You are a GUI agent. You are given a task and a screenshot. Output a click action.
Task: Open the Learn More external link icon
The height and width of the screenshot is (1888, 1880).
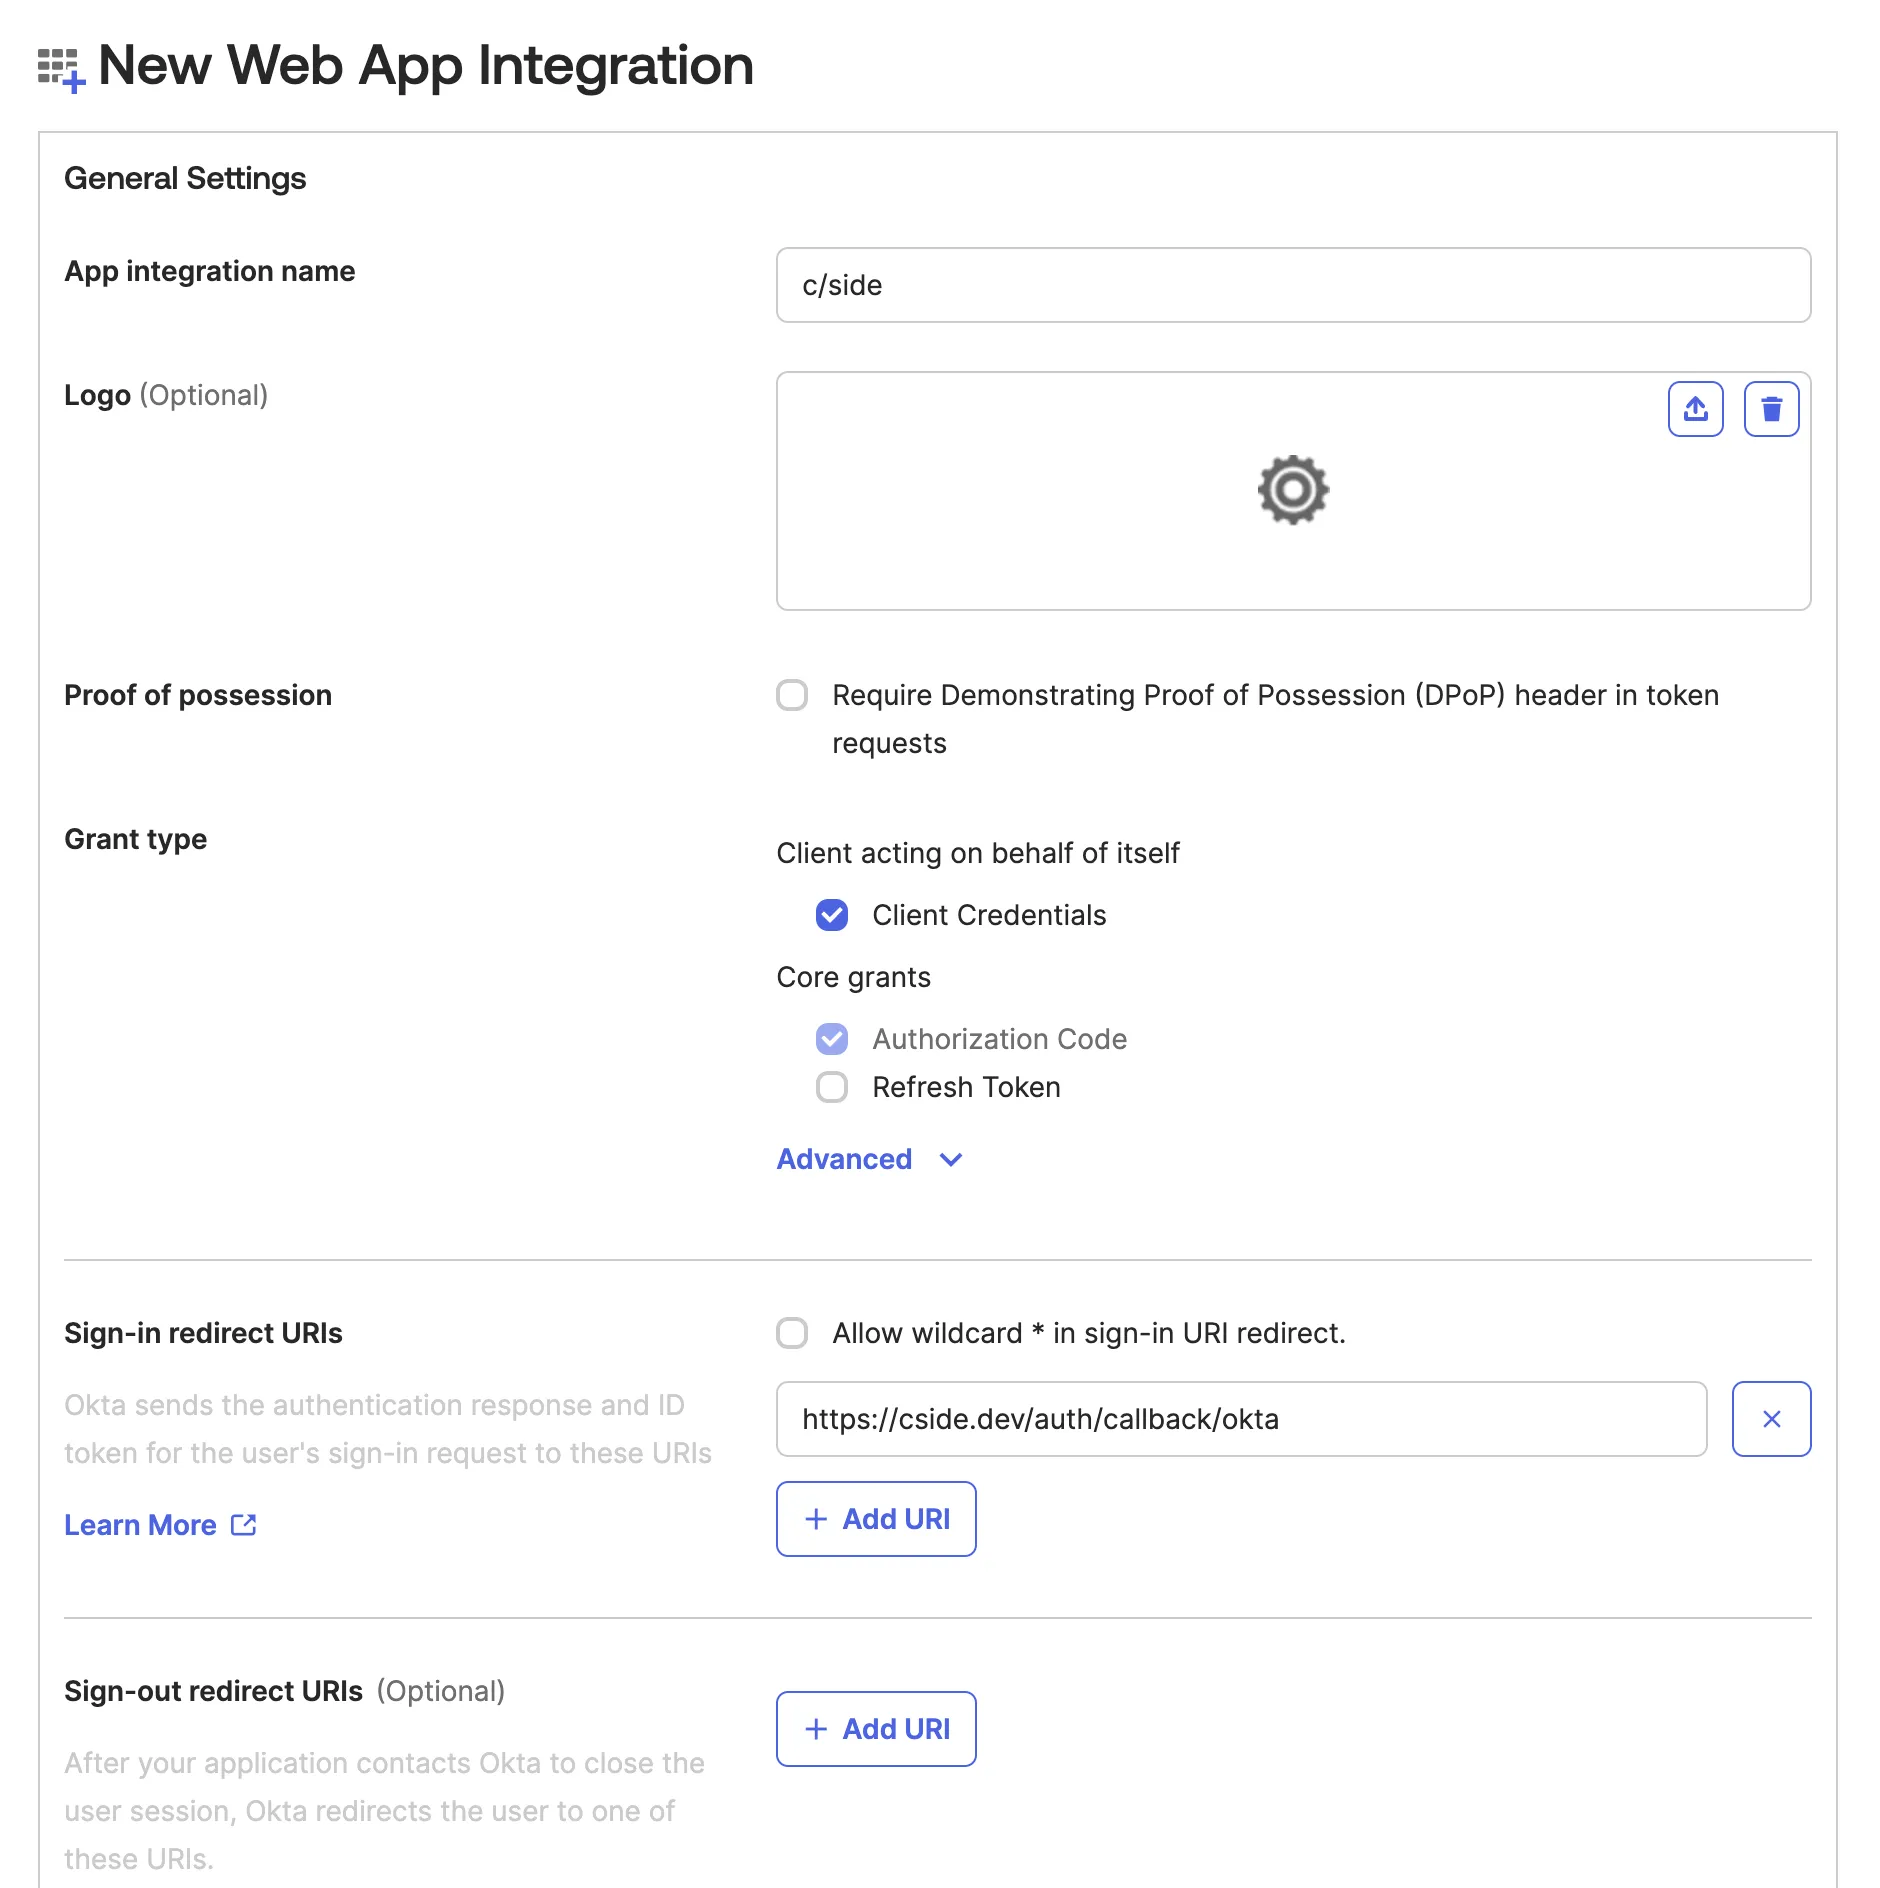pos(243,1524)
